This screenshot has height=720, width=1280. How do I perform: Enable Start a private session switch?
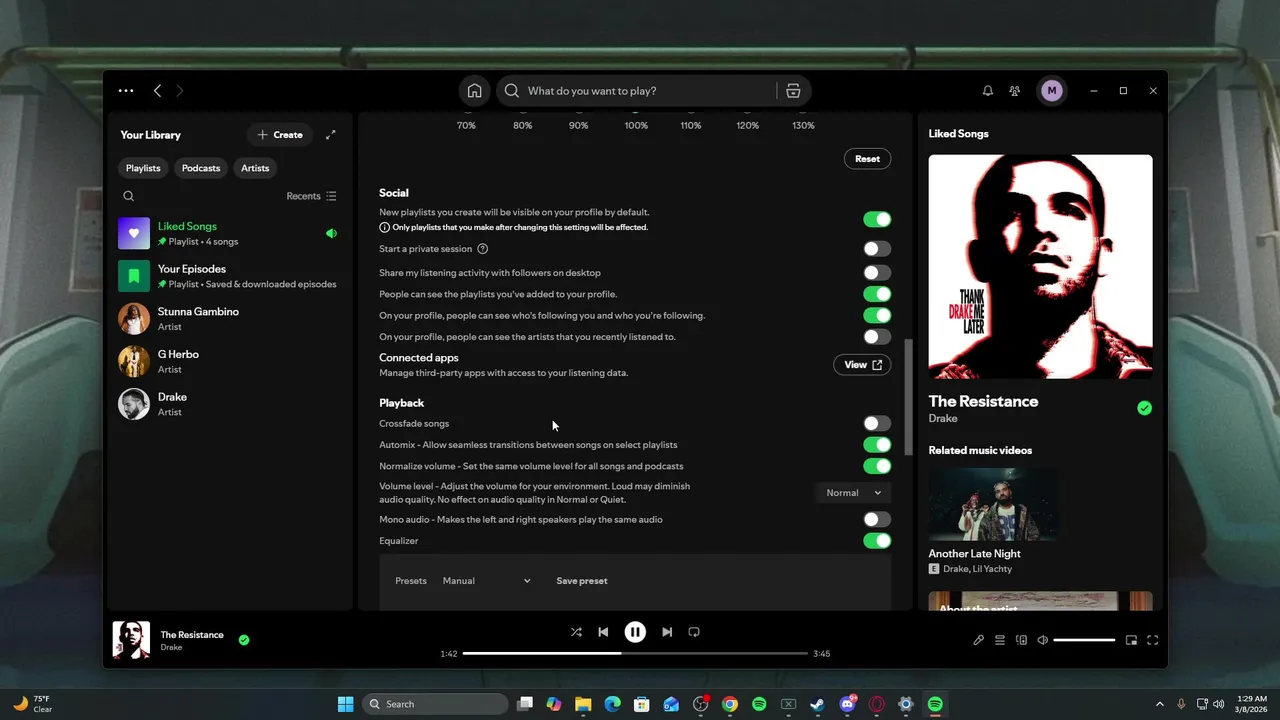point(877,249)
